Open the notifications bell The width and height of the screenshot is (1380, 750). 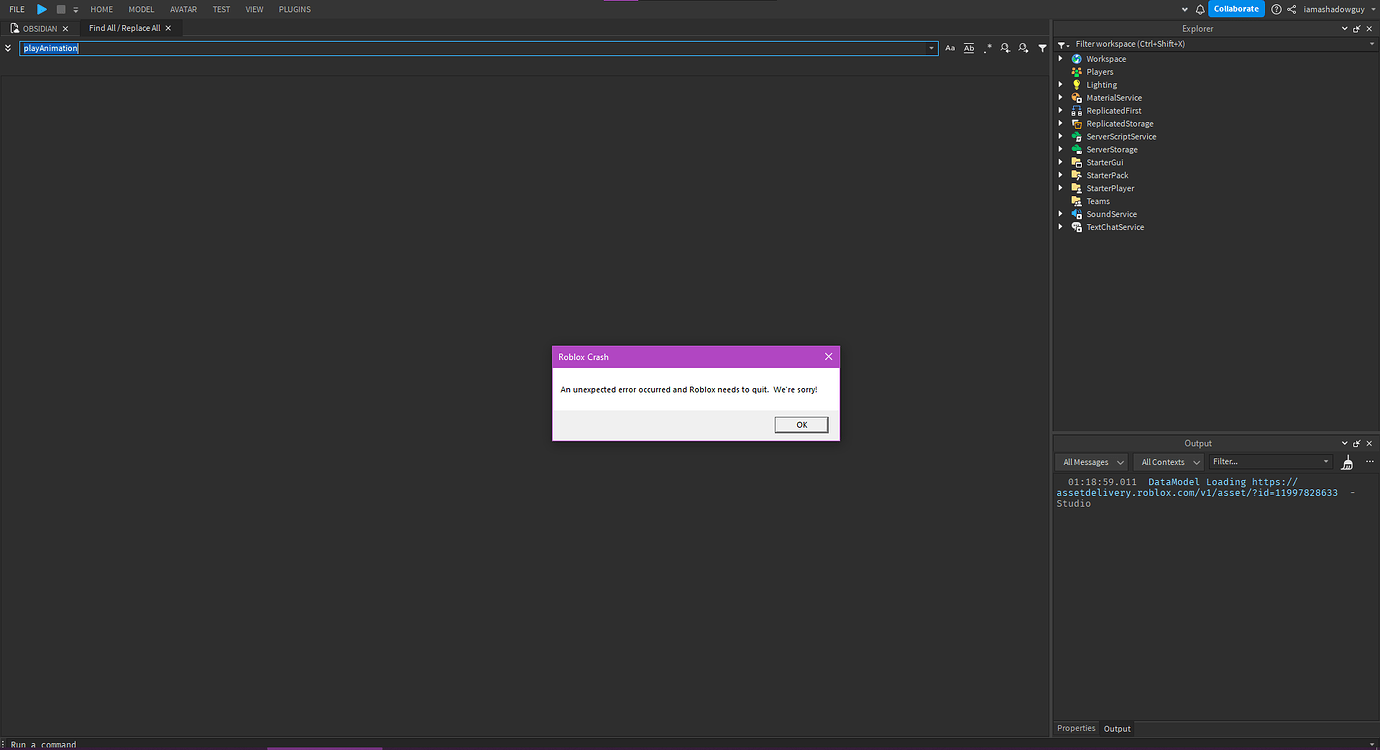1198,9
